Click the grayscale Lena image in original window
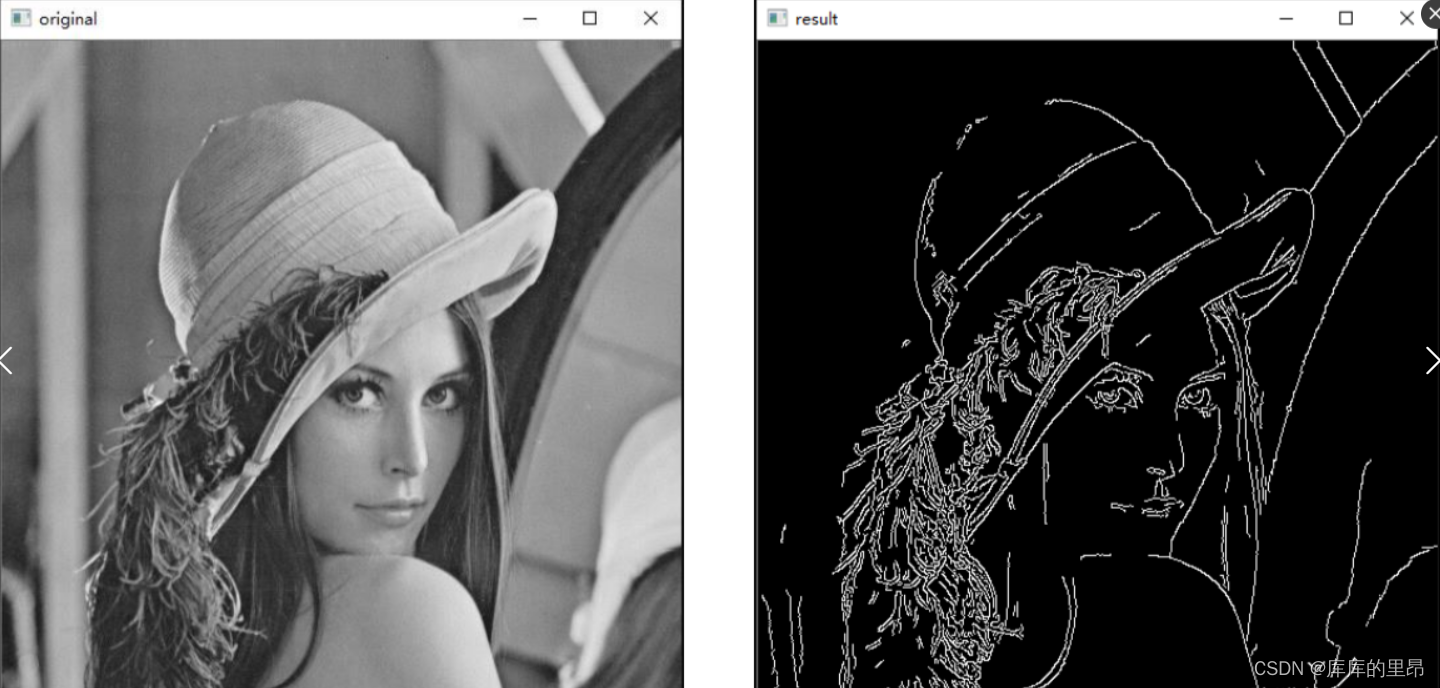 coord(341,364)
